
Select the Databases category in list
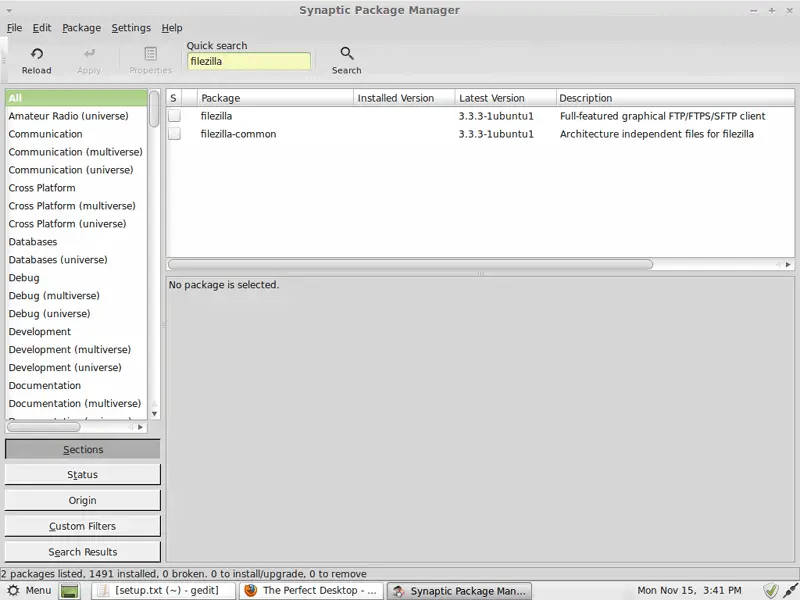33,242
